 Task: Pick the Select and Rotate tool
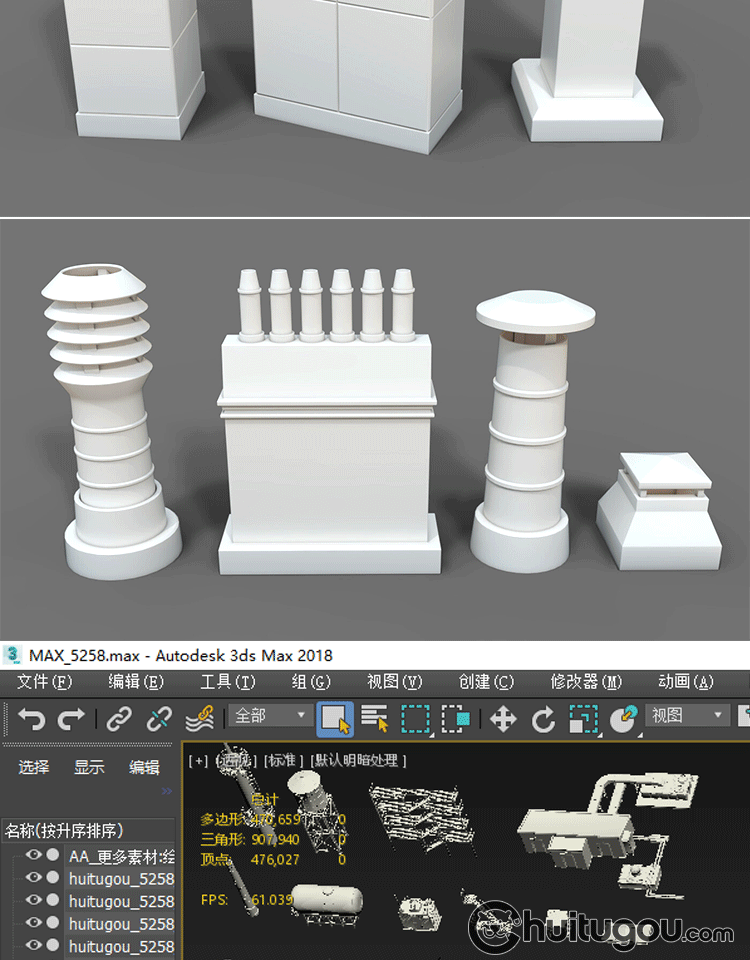(x=543, y=718)
